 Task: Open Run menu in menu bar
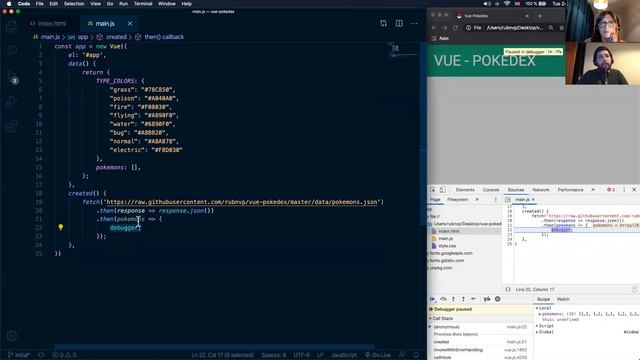pos(123,4)
